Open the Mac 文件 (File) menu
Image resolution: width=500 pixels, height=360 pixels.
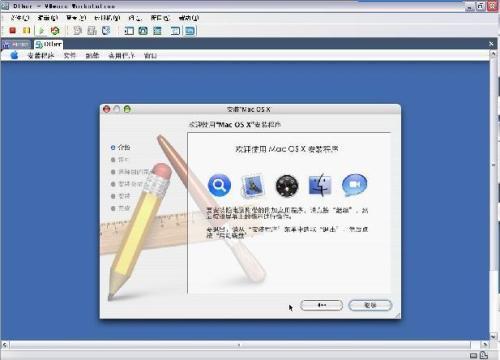coord(70,55)
